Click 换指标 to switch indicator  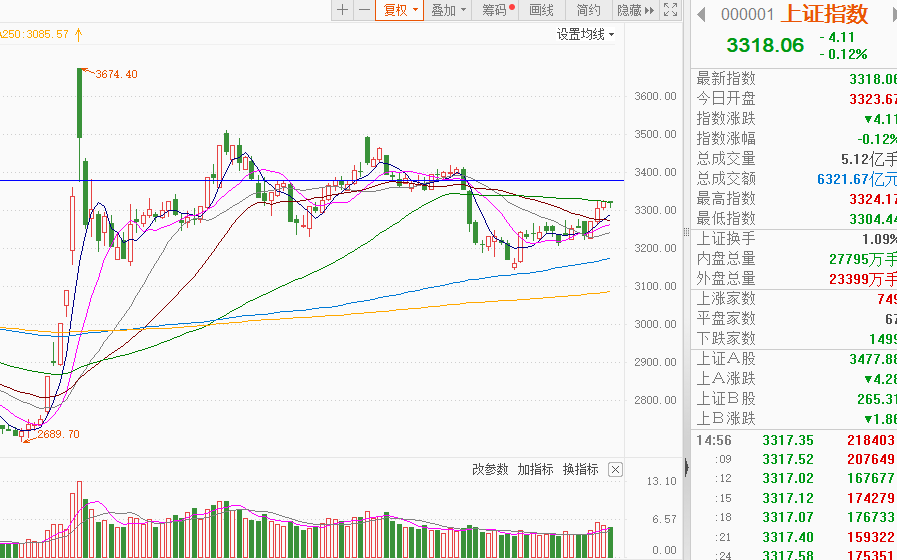pos(580,469)
